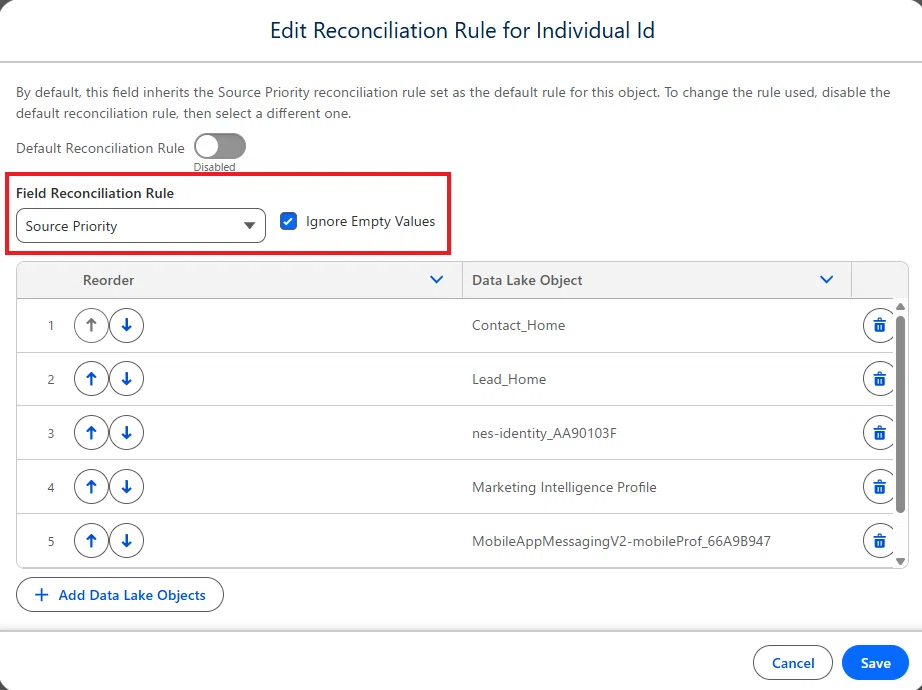Click Add Data Lake Objects button
Screen dimensions: 922x690
120,595
